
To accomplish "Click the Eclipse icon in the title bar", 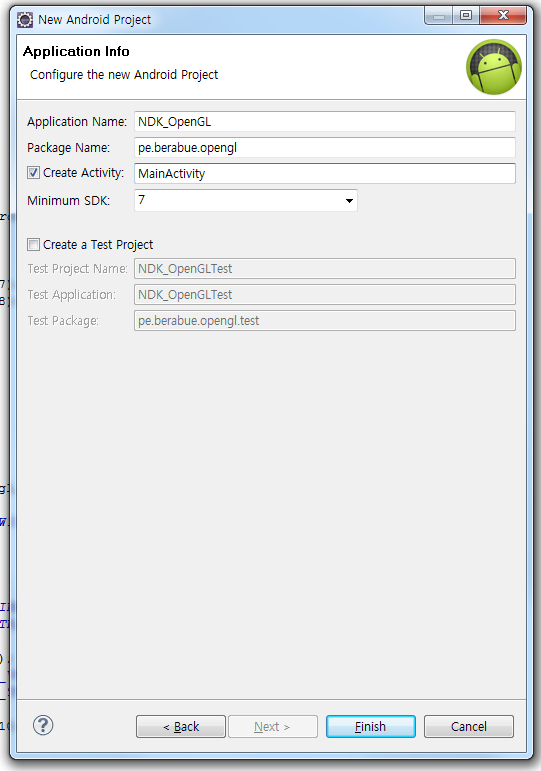I will (25, 20).
